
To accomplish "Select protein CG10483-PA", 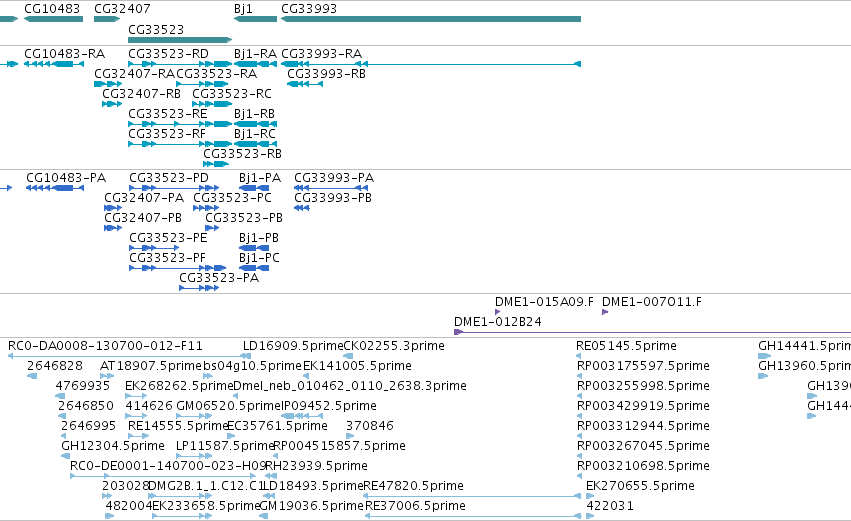I will pyautogui.click(x=66, y=178).
